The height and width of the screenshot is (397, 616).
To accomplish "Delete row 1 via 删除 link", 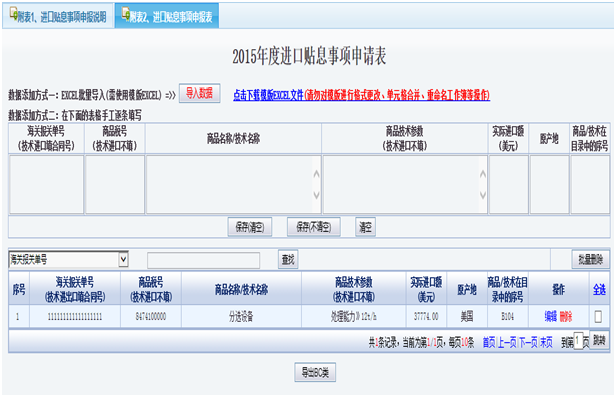I will 566,316.
